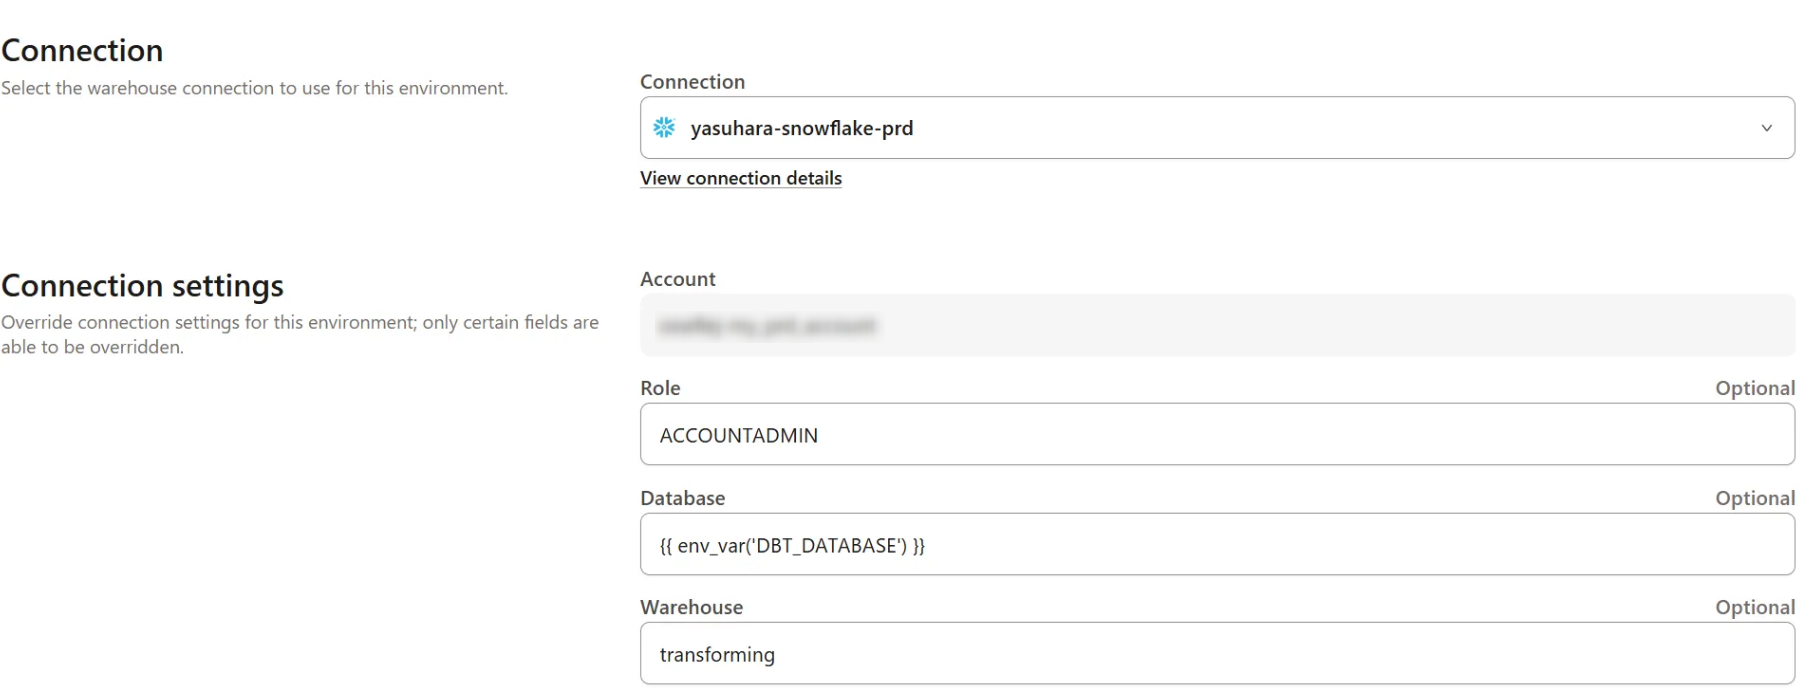
Task: Click the Database field label
Action: coord(683,498)
